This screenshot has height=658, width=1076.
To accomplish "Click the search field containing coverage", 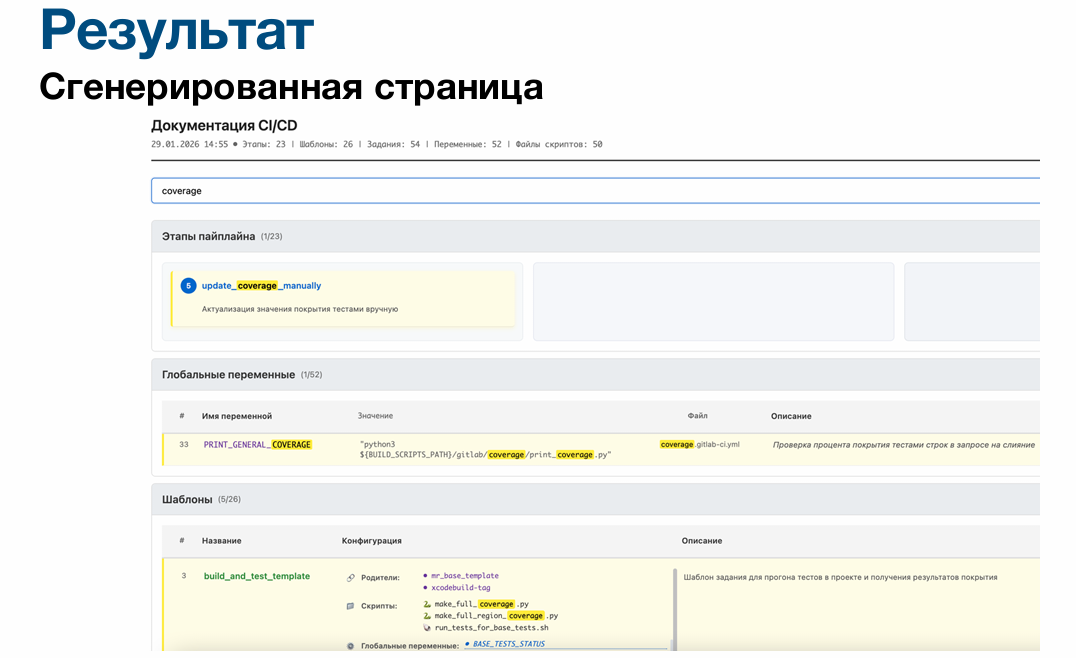I will click(595, 191).
